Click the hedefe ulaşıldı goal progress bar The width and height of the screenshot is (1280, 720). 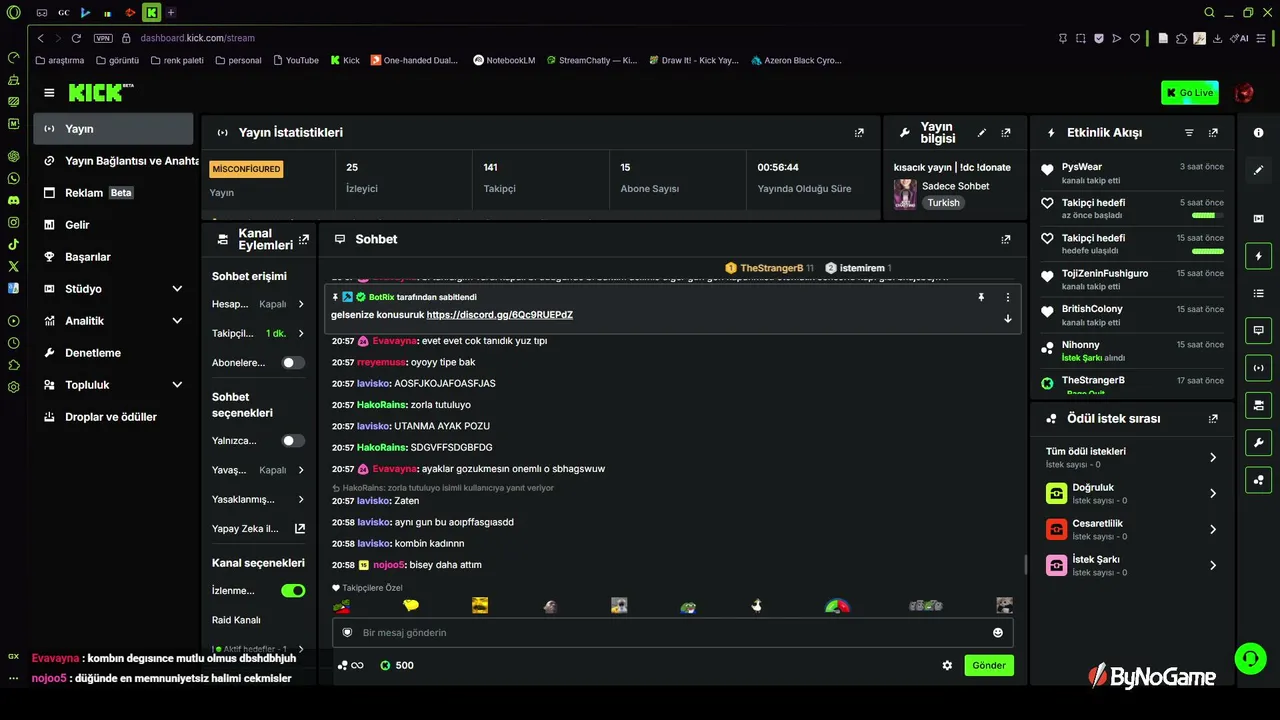coord(1207,251)
